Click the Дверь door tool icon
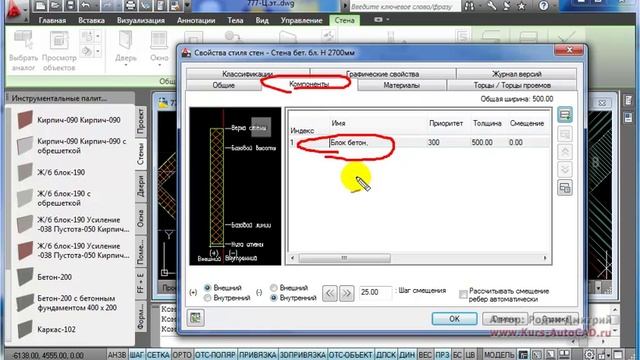This screenshot has height=360, width=640. (125, 41)
